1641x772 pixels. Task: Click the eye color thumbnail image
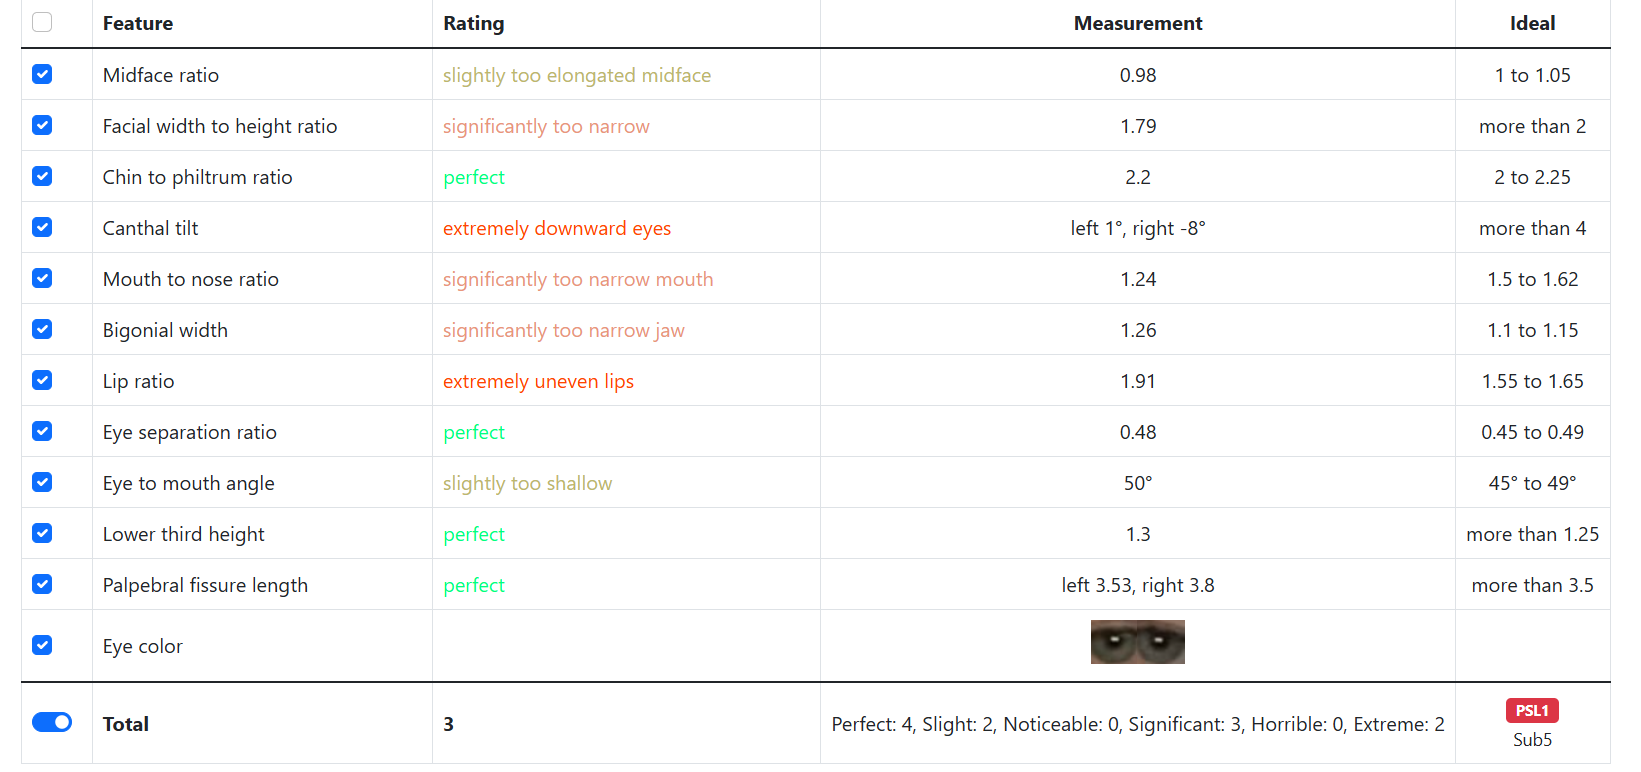tap(1138, 642)
